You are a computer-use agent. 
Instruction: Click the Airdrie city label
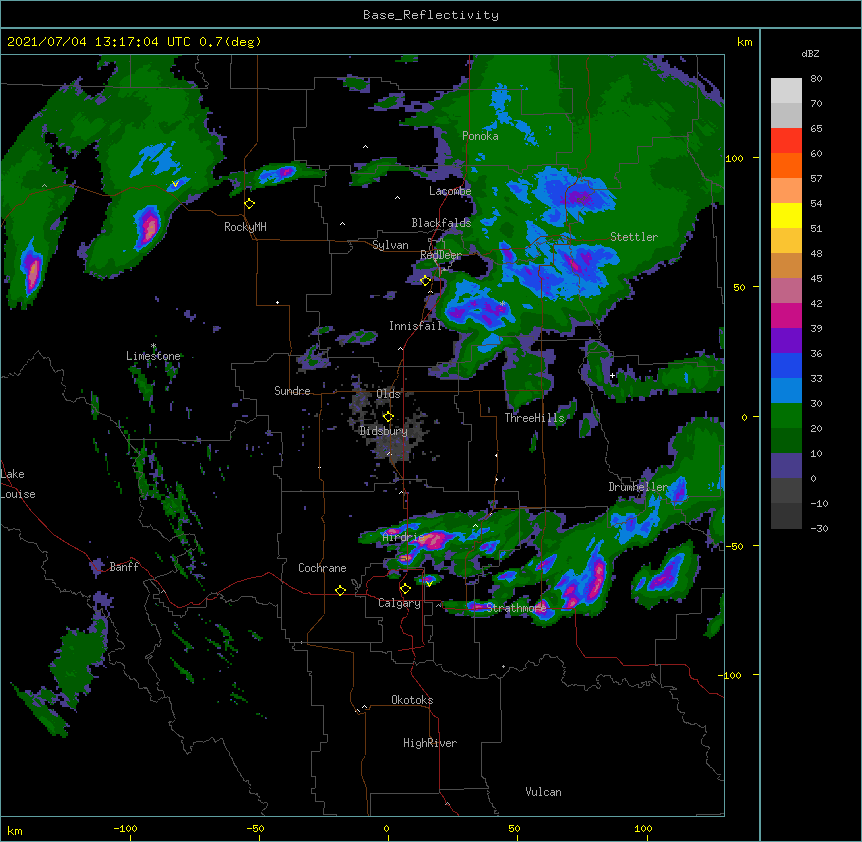pyautogui.click(x=403, y=537)
